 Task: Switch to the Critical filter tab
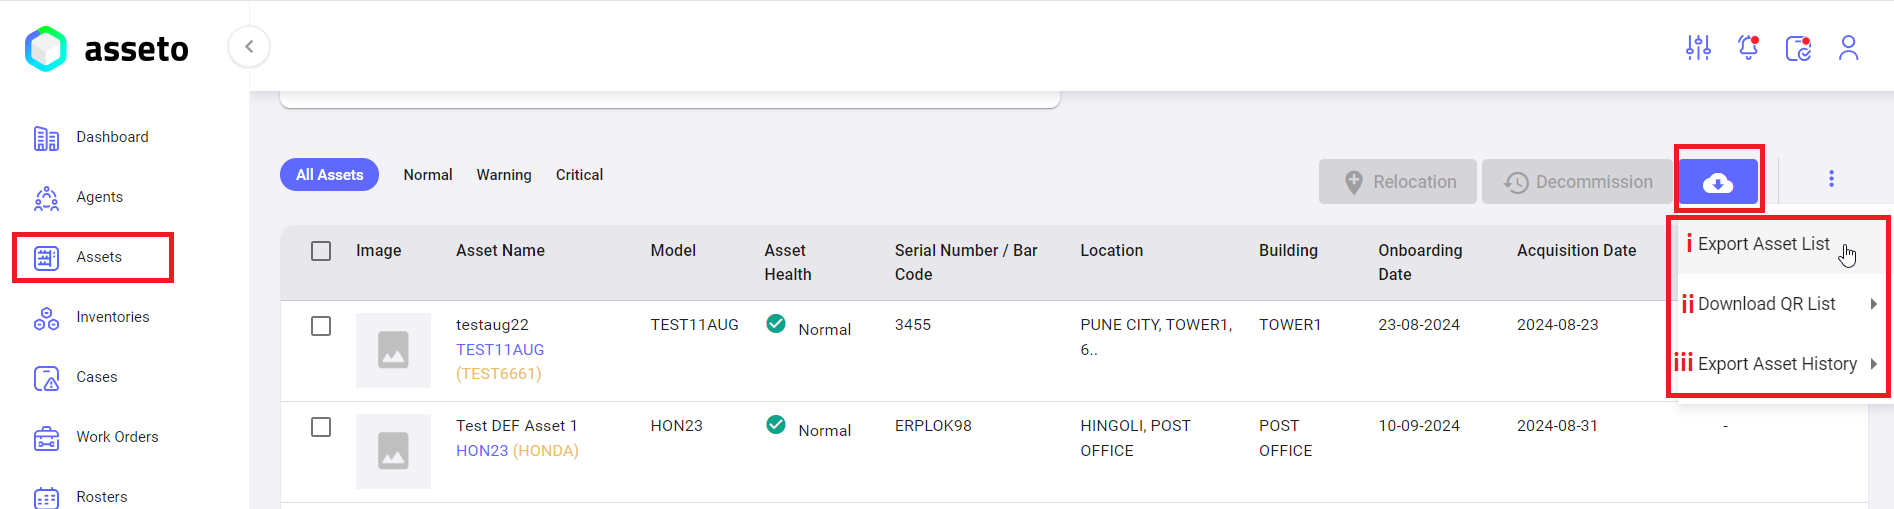point(579,175)
